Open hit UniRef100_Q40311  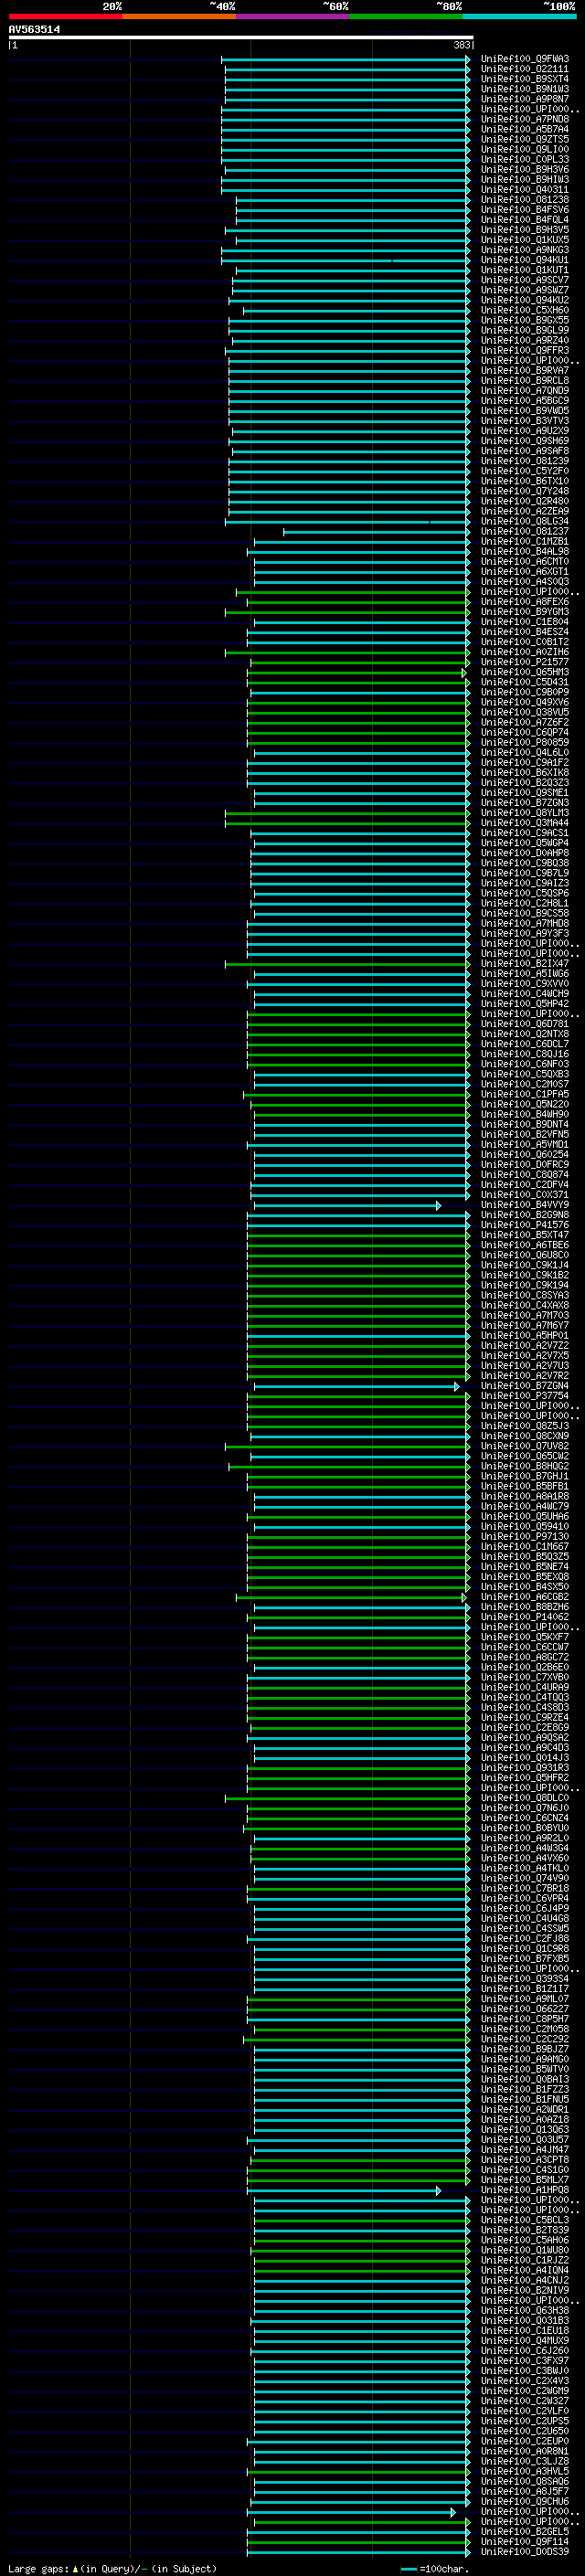click(x=525, y=190)
